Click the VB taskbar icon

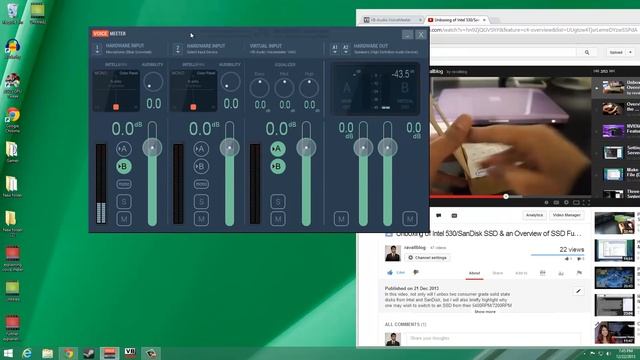click(x=130, y=353)
